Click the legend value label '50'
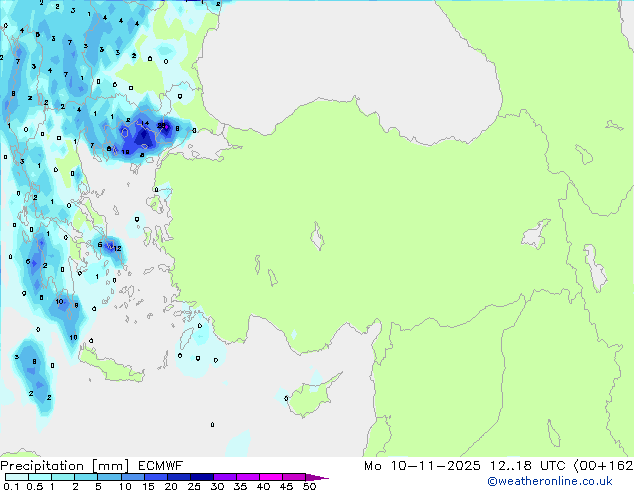 click(309, 486)
